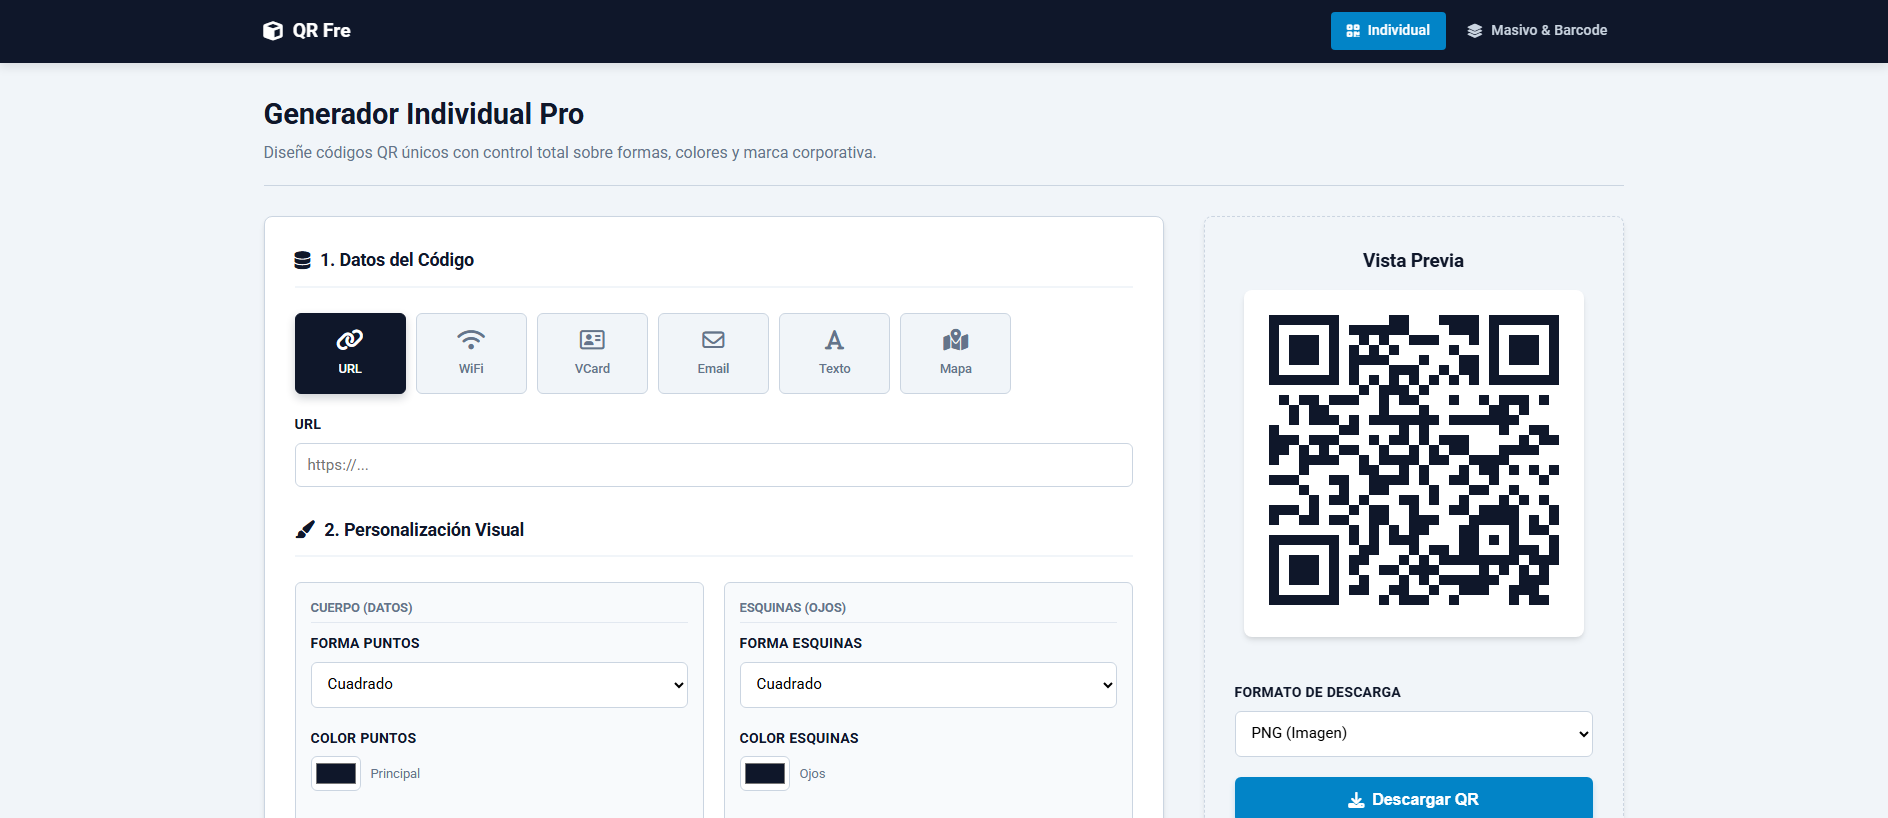Open the Formato de Descarga dropdown
1888x818 pixels.
click(x=1413, y=734)
